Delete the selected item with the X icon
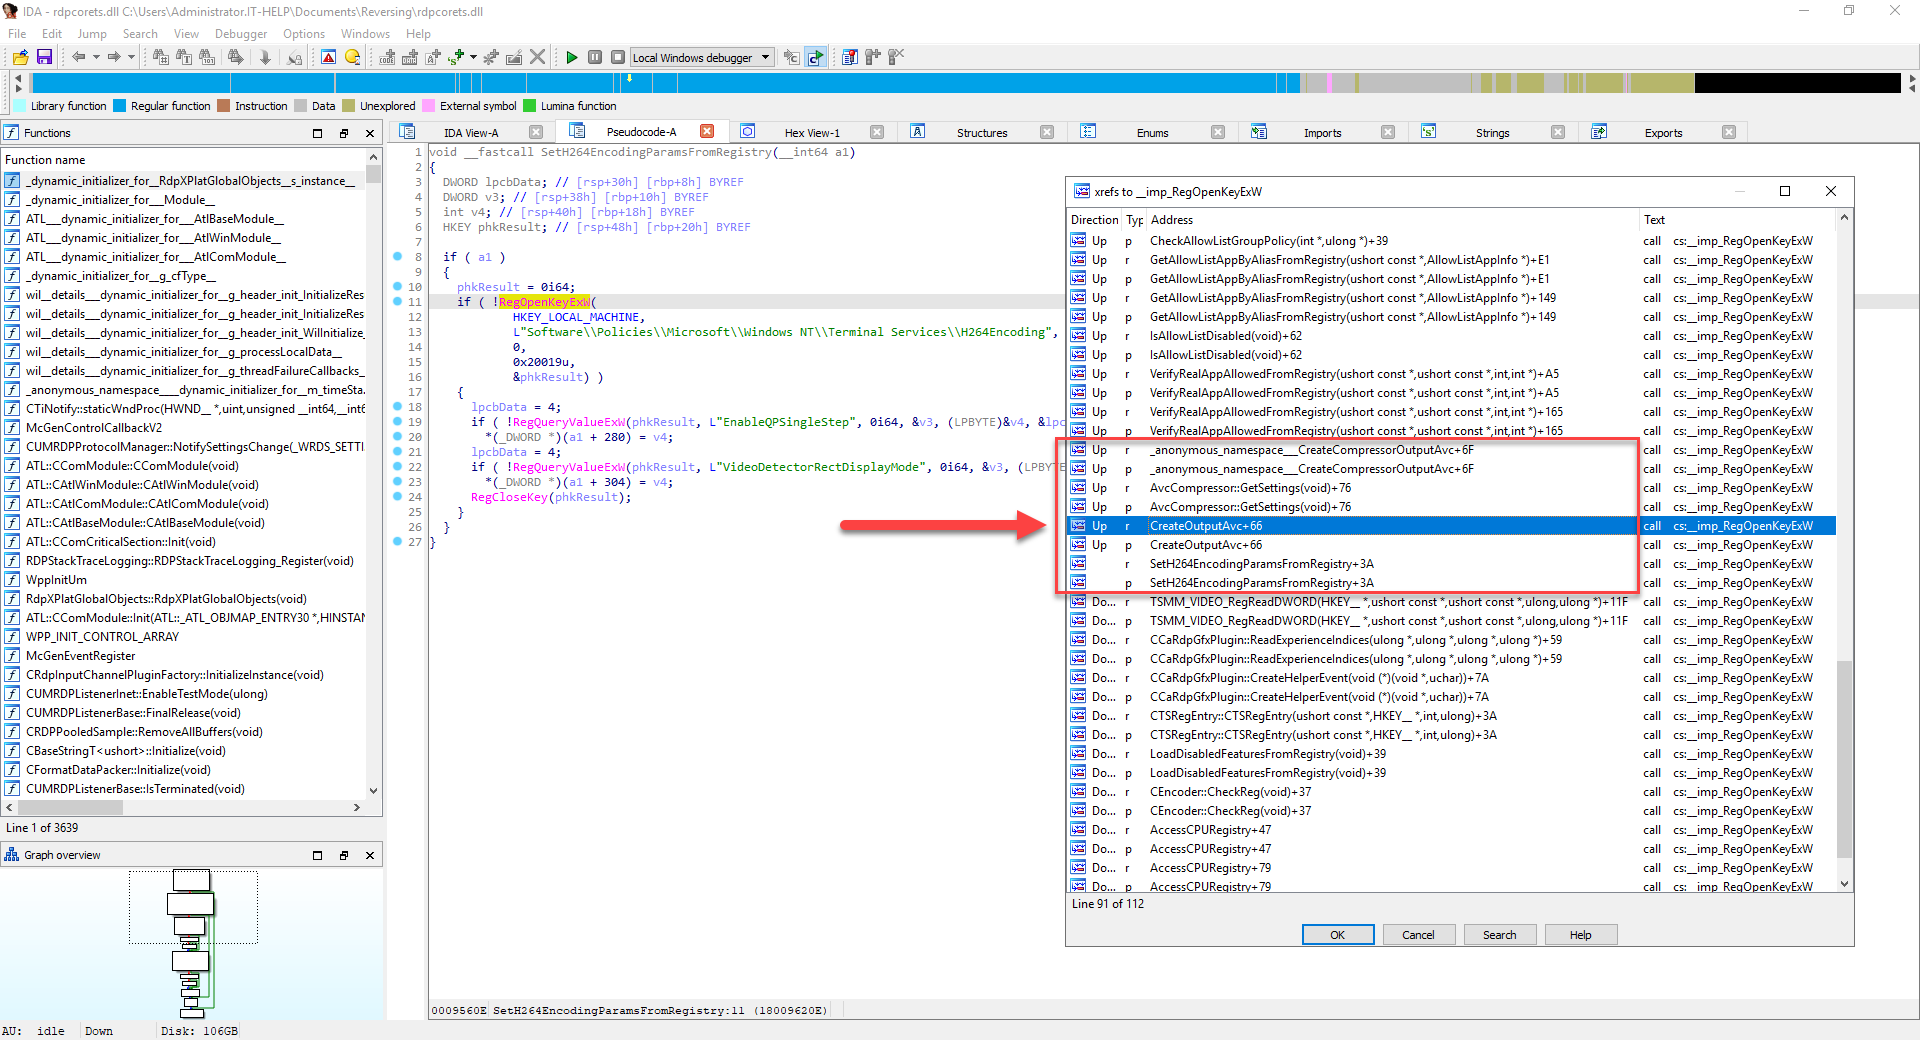 537,57
